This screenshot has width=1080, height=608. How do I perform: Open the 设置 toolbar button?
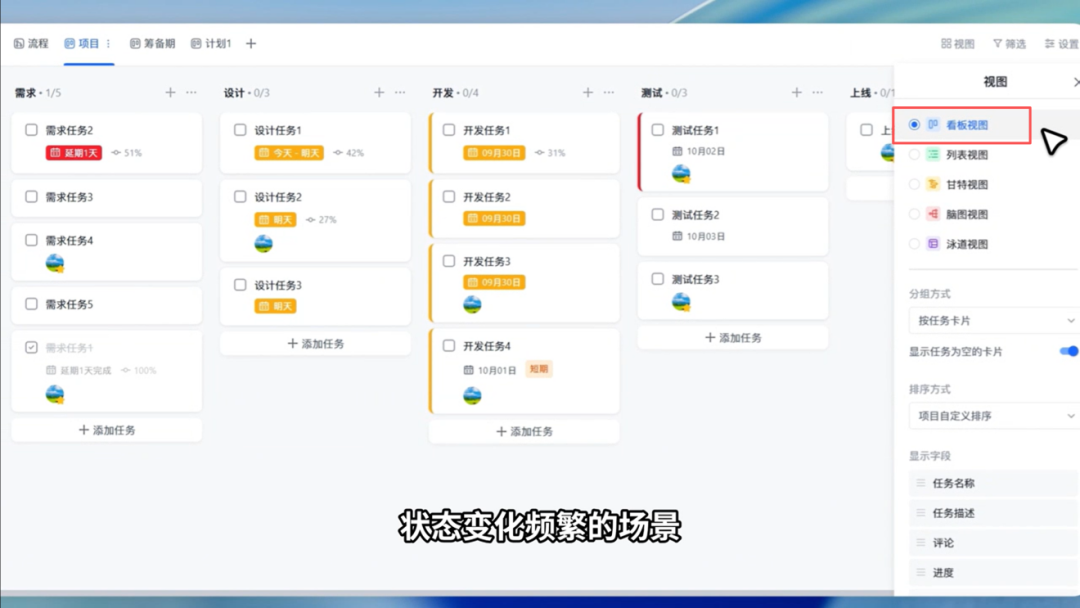[x=1061, y=43]
